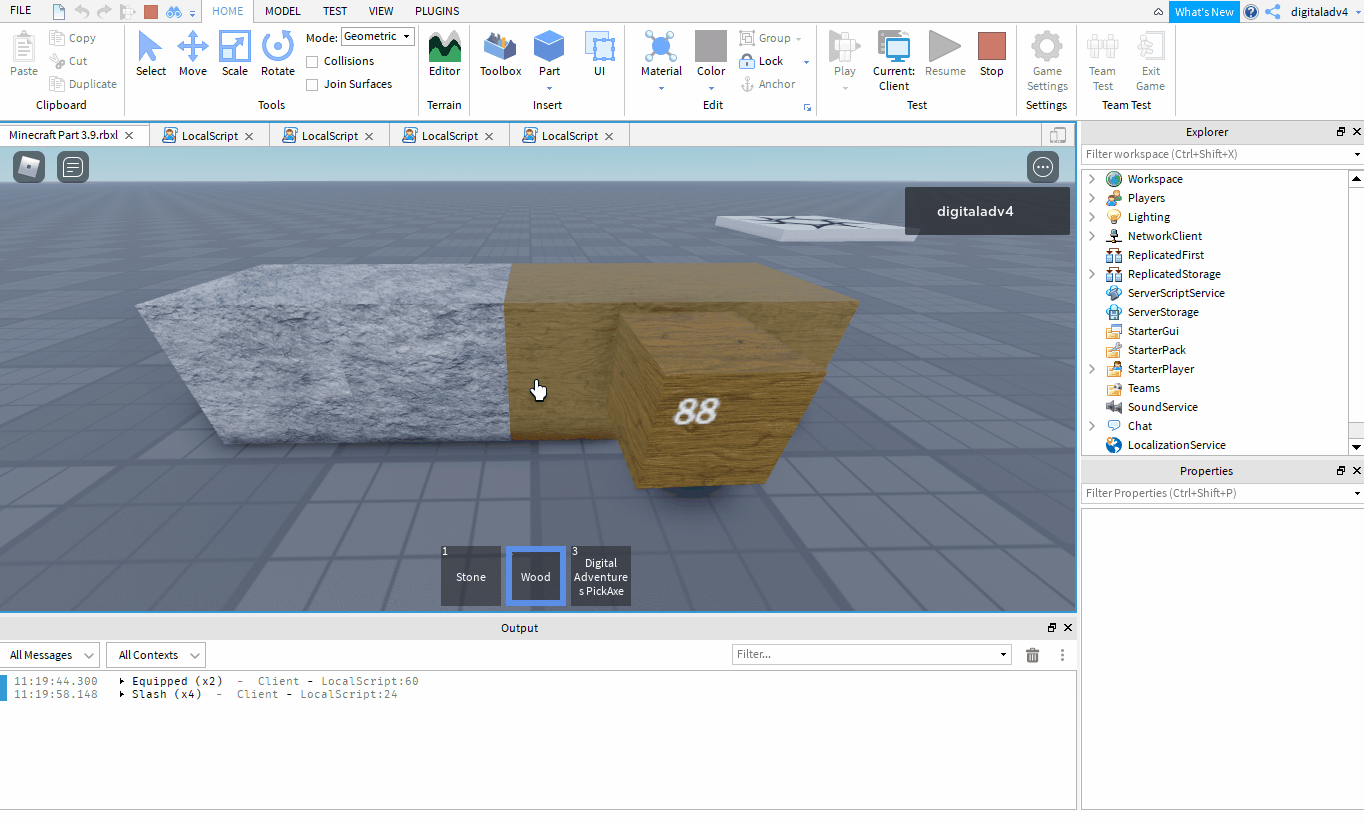Image resolution: width=1364 pixels, height=825 pixels.
Task: Open the Material dropdown arrow
Action: pos(661,88)
